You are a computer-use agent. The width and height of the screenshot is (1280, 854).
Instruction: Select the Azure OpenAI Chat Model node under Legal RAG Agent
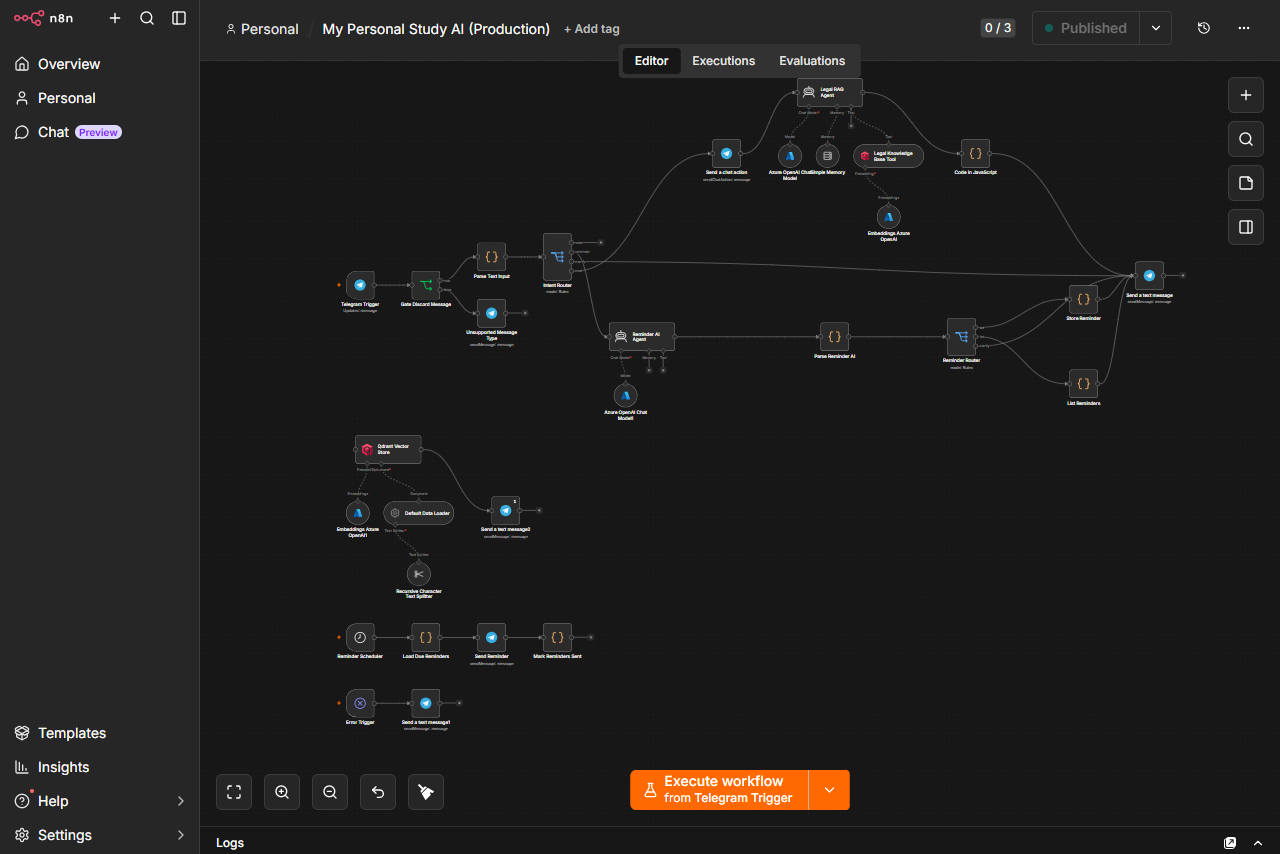pyautogui.click(x=790, y=156)
